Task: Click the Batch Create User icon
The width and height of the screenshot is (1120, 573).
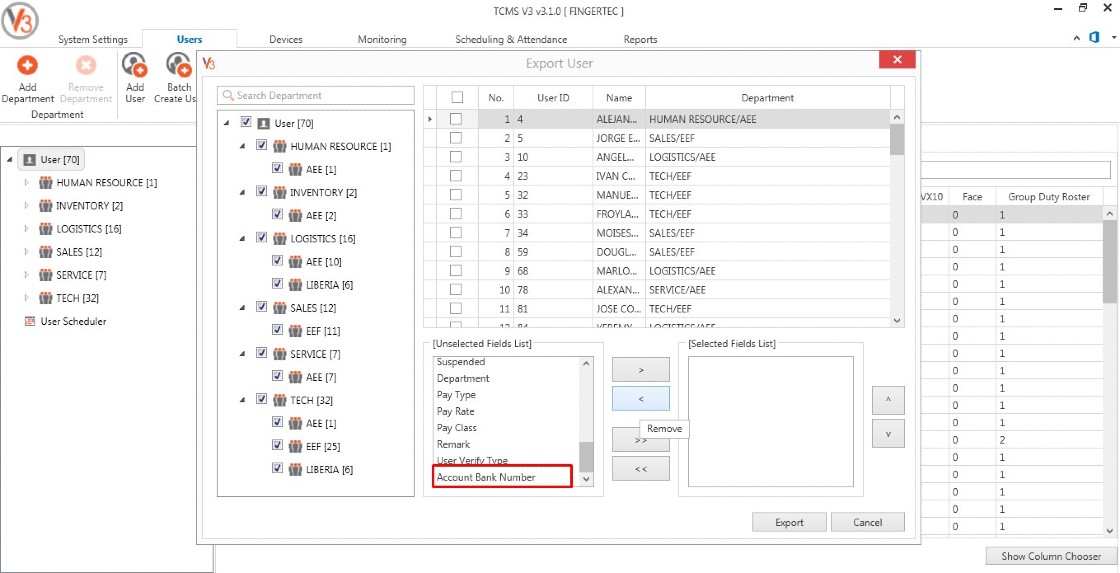Action: [x=178, y=66]
